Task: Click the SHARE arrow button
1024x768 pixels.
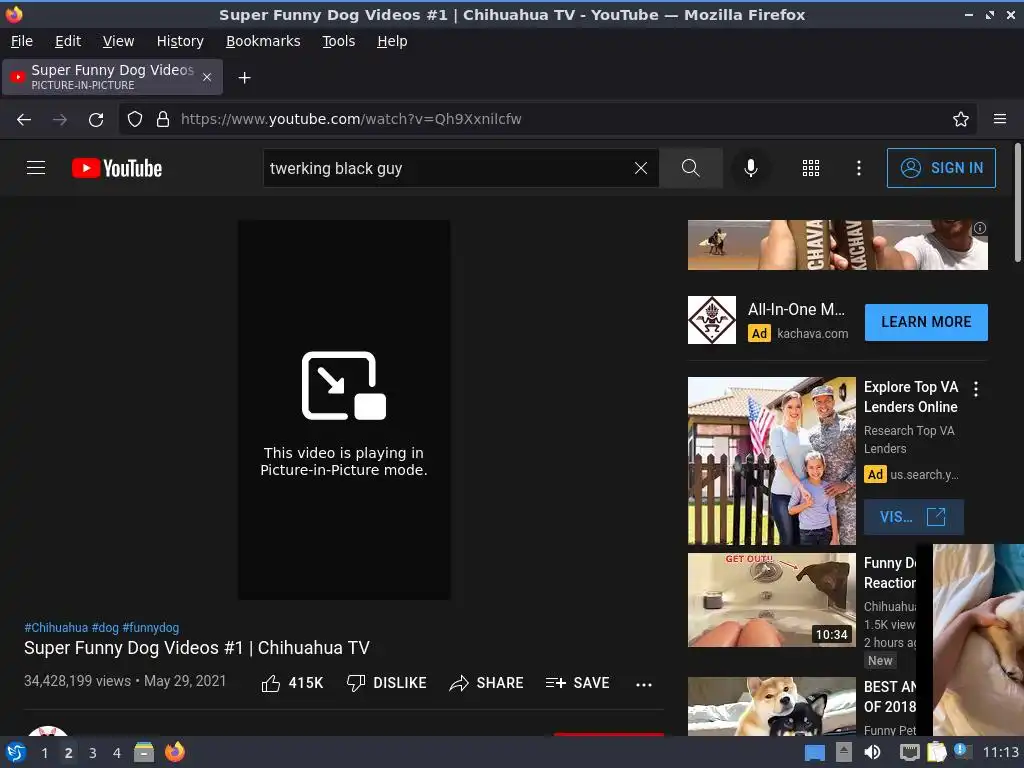Action: click(x=487, y=683)
